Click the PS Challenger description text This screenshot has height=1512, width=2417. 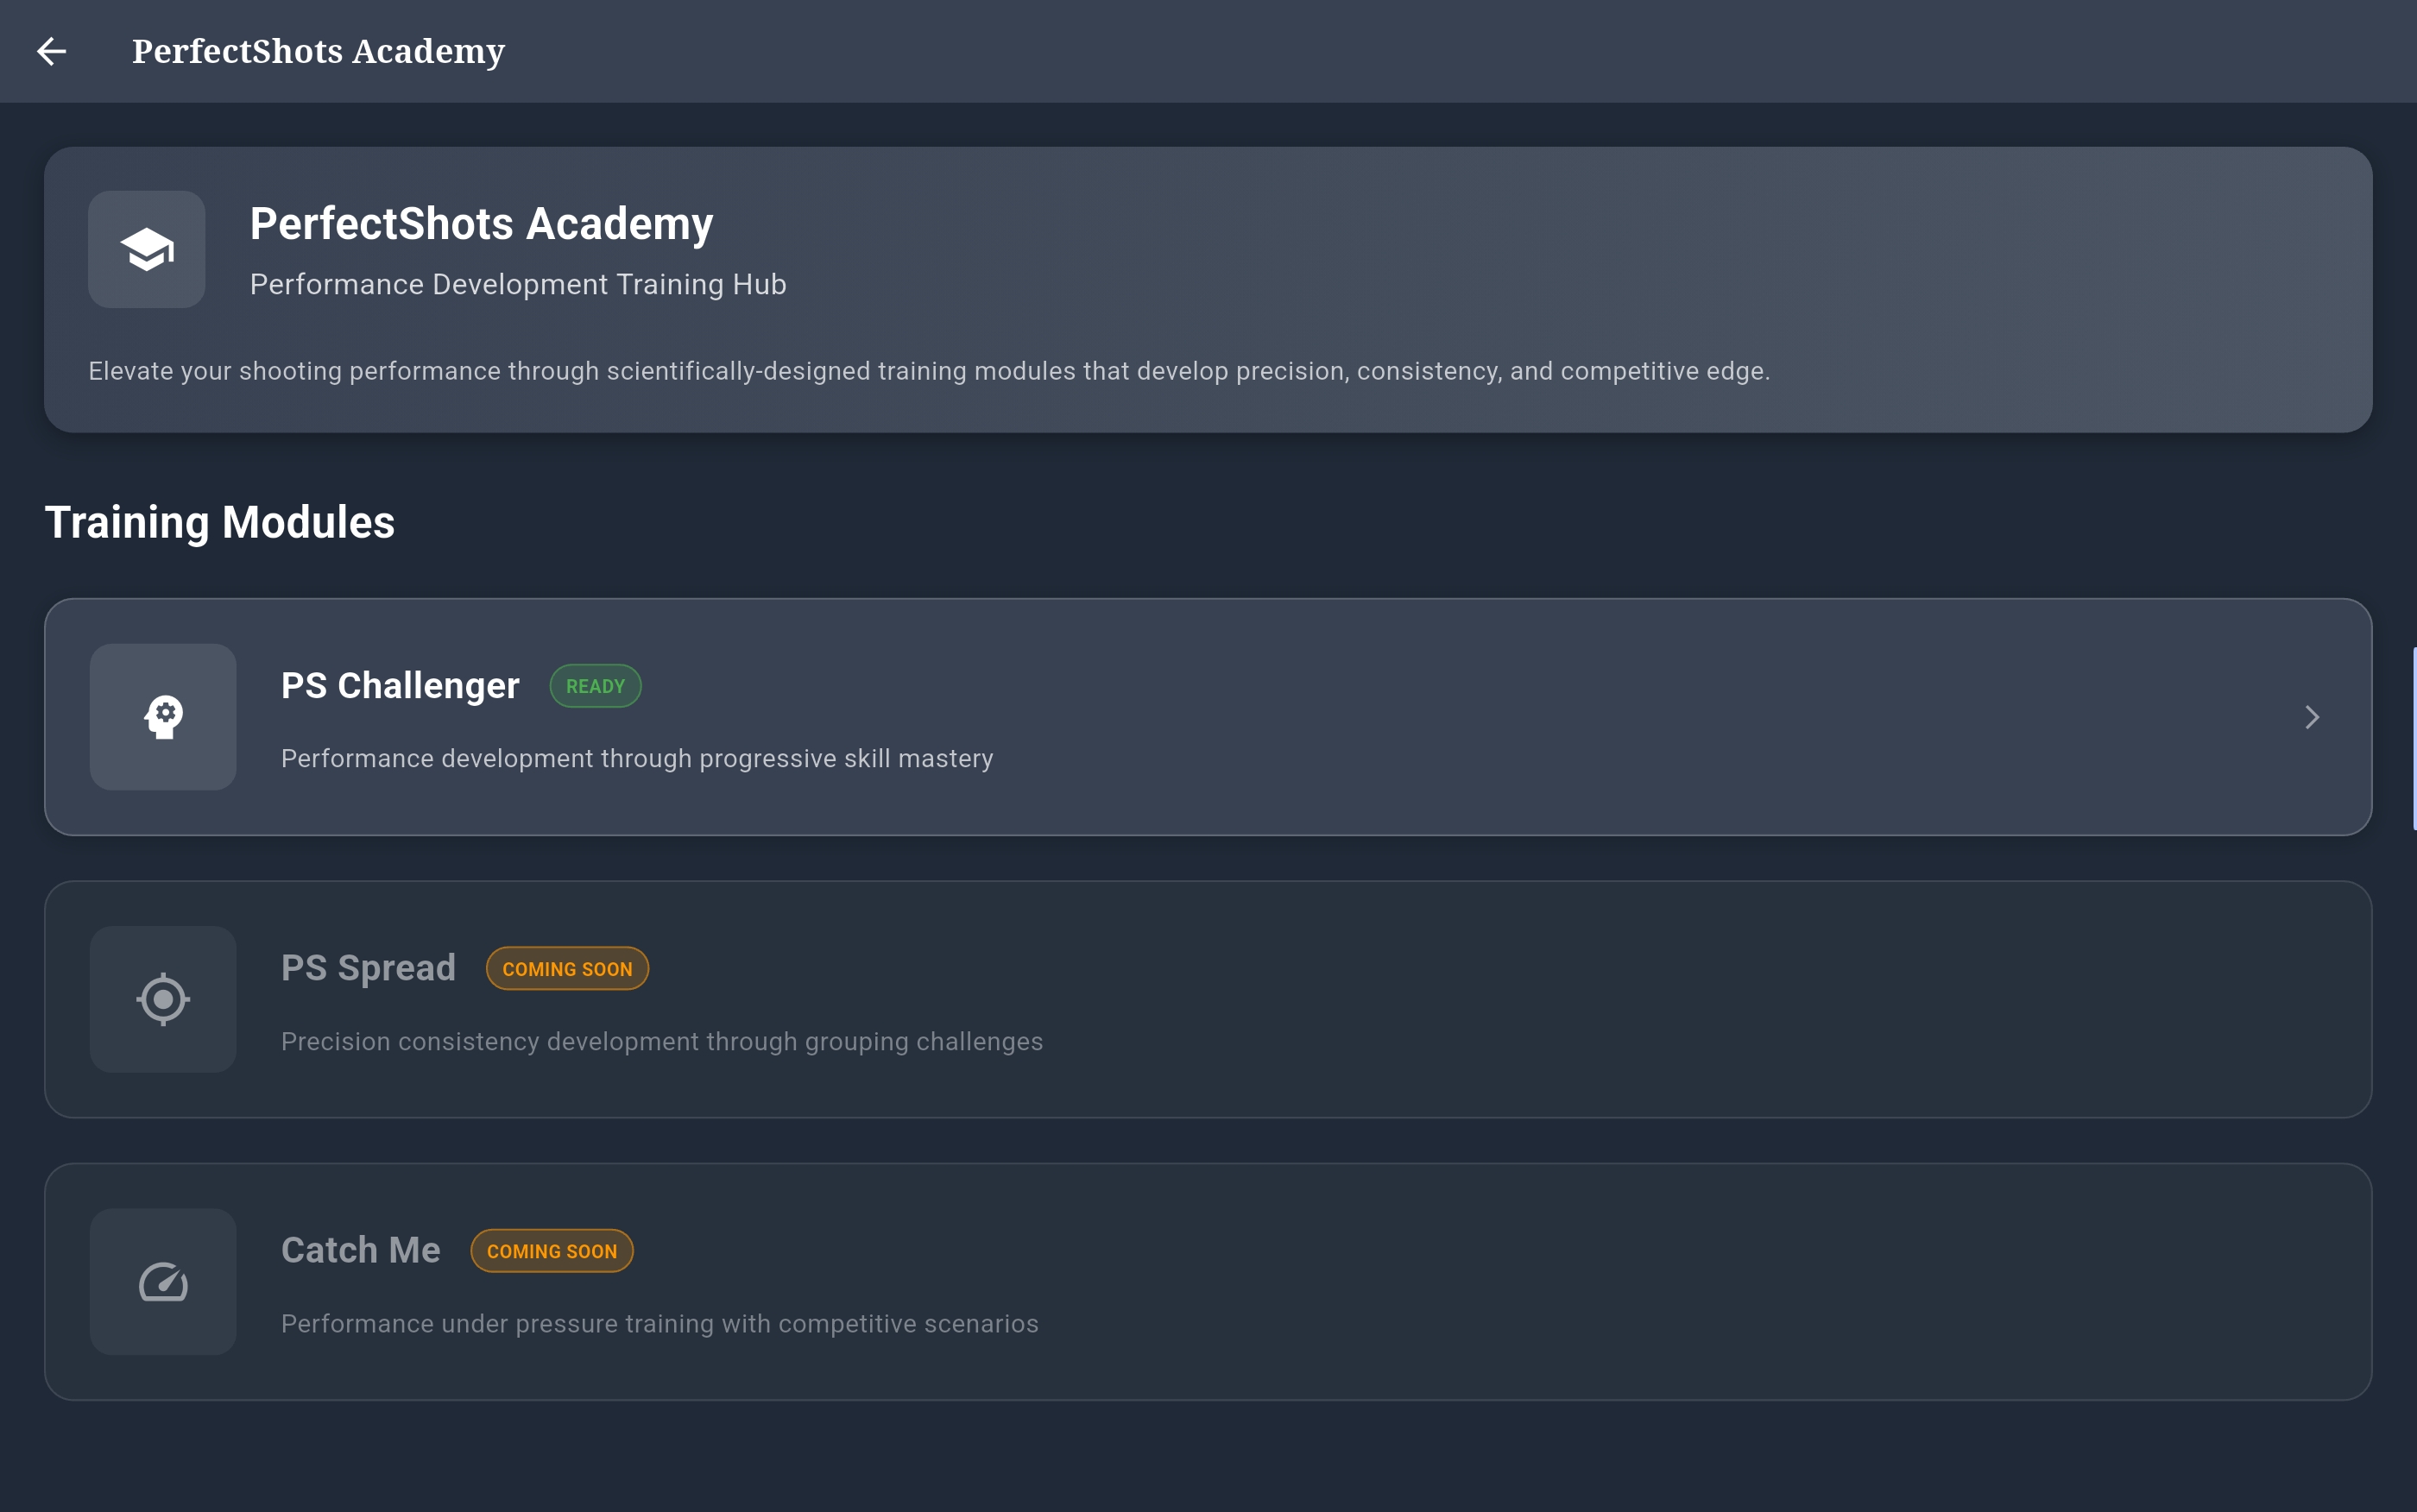637,759
